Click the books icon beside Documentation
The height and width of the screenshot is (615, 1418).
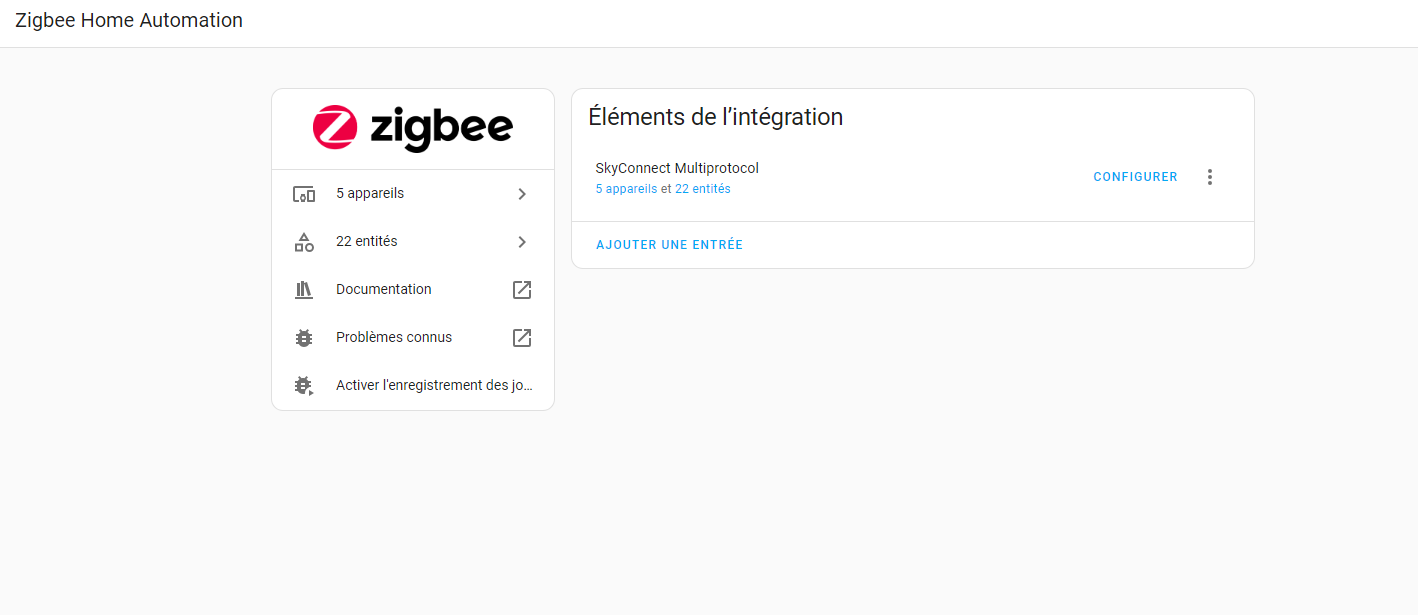coord(304,290)
